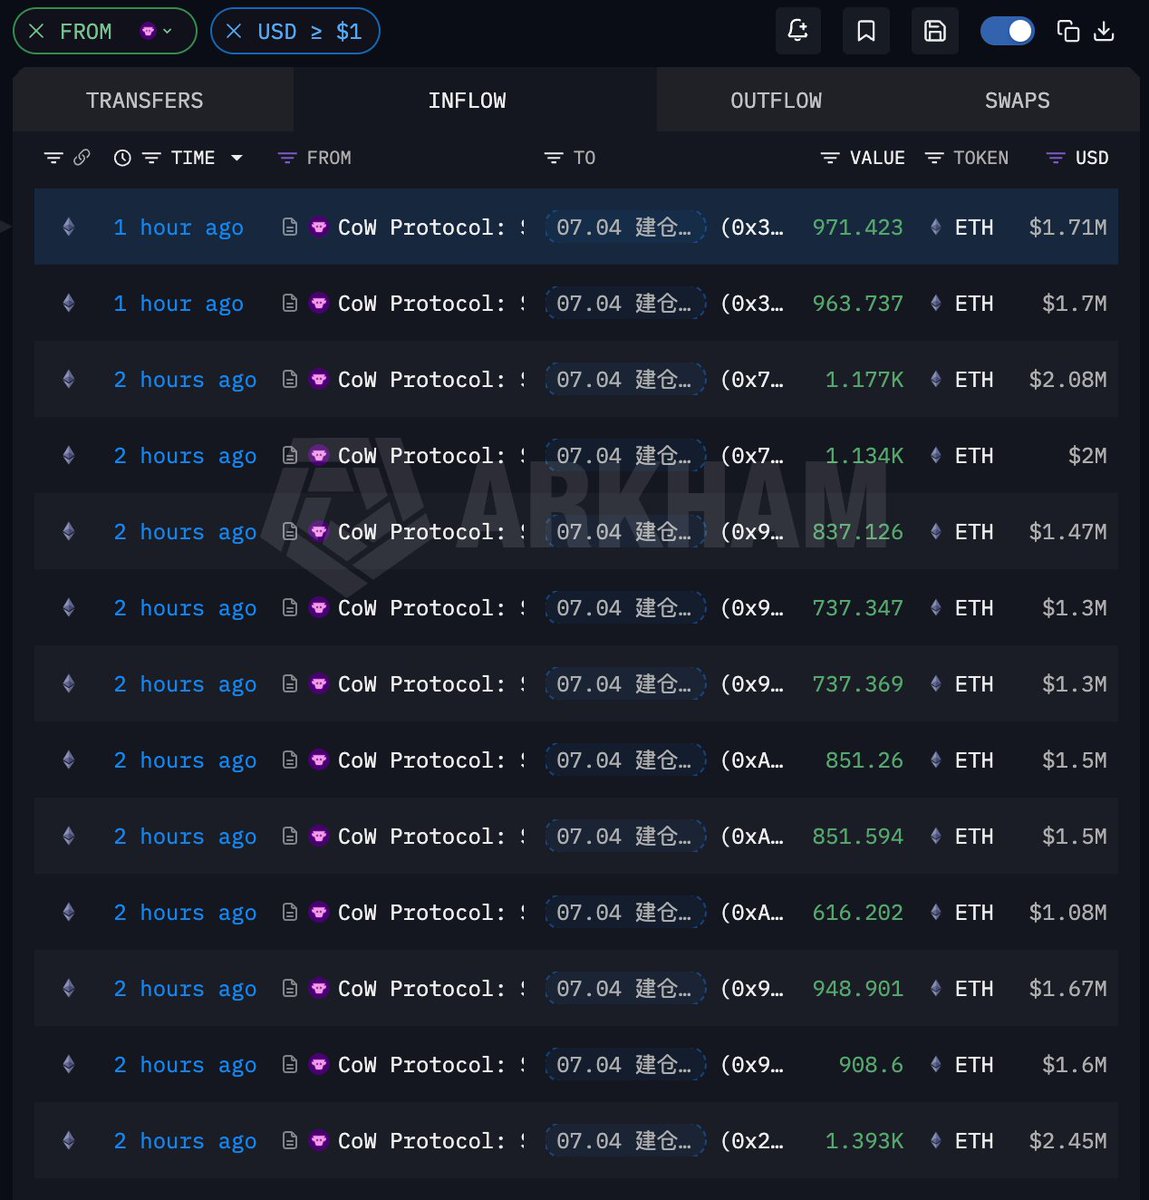Click the link icon in the header

pos(82,157)
